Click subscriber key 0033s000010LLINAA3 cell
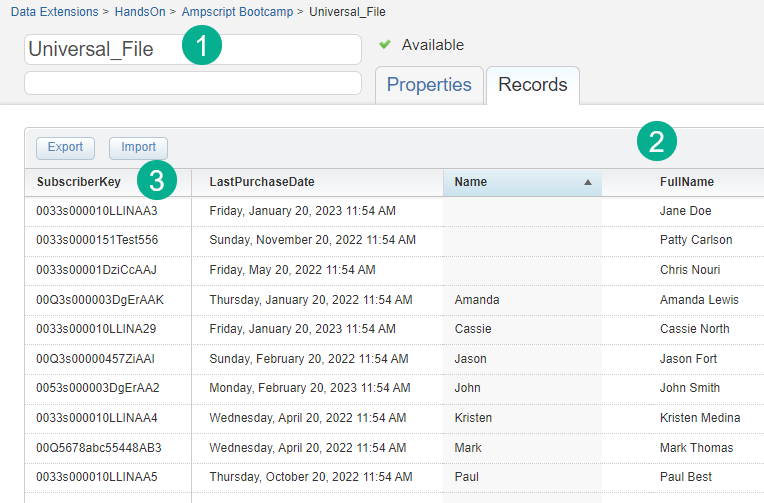Screen dimensions: 764x503 tap(97, 211)
